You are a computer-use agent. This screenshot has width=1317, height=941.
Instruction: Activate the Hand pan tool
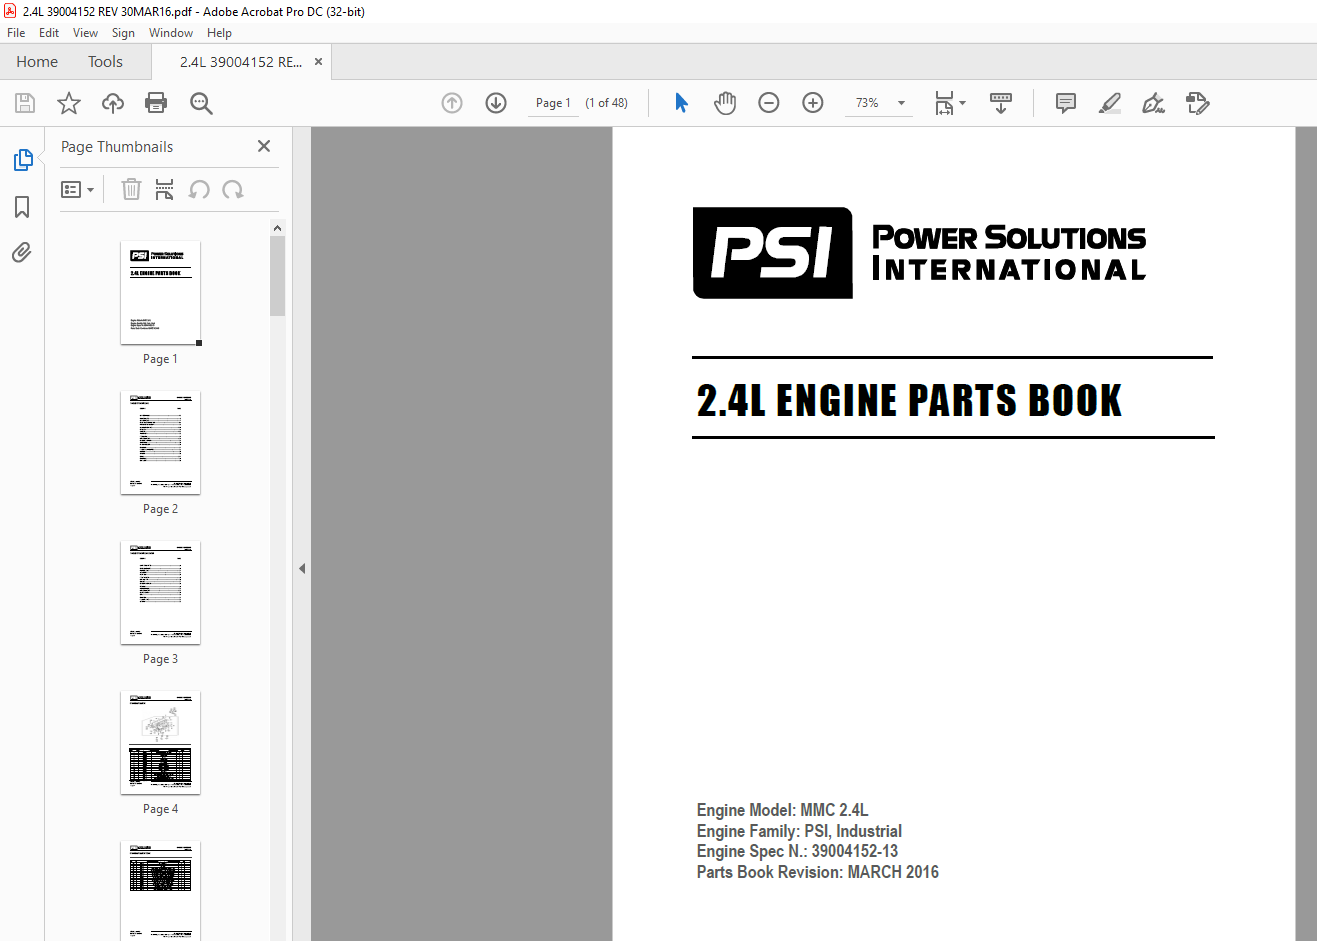(725, 103)
